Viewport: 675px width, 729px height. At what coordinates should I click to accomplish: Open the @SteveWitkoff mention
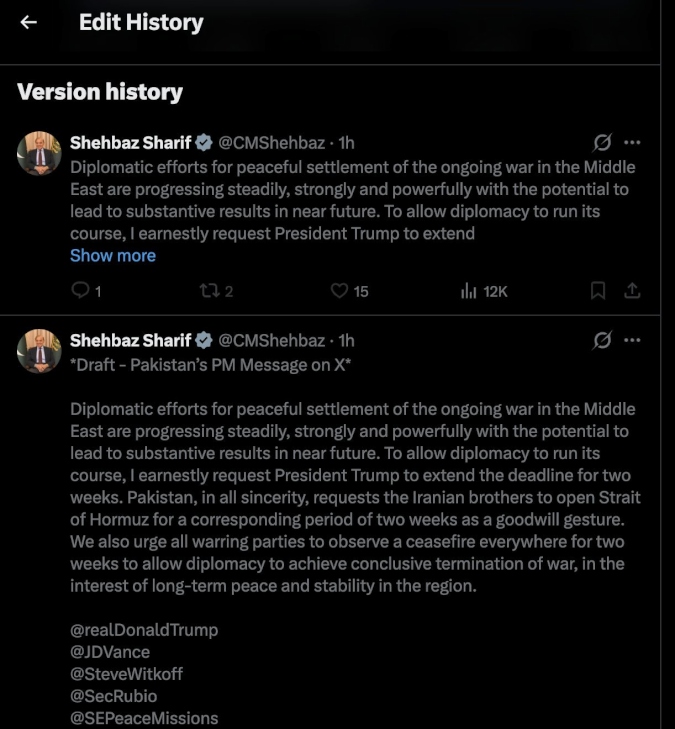pos(127,674)
